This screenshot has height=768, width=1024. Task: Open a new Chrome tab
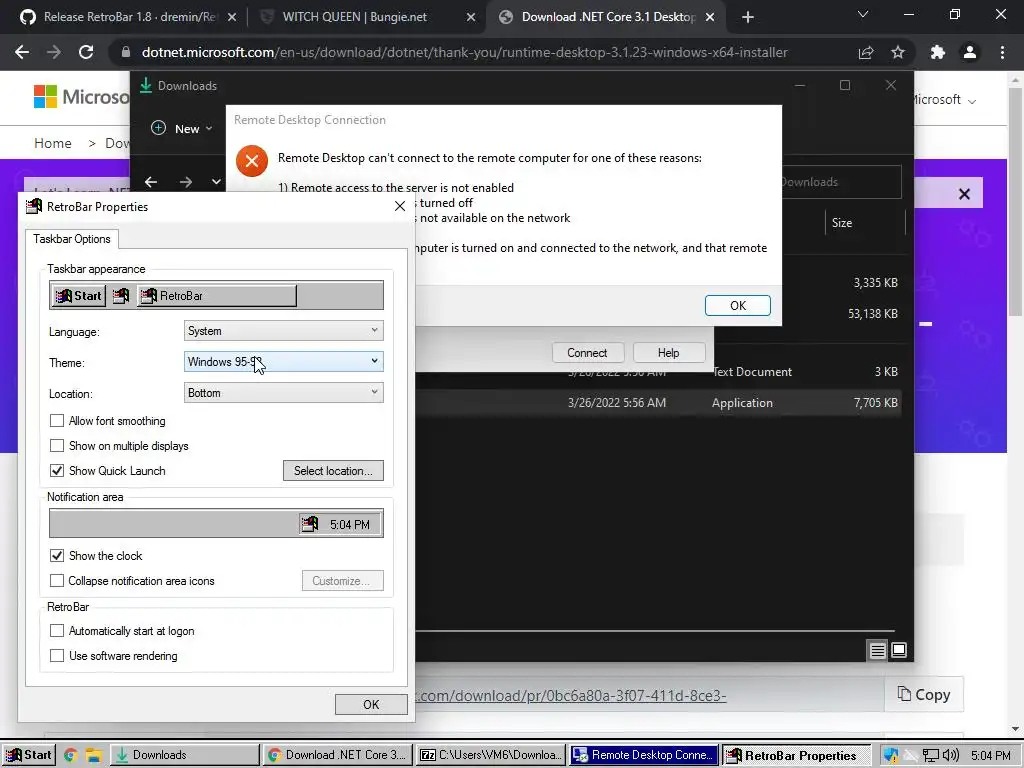[x=748, y=18]
